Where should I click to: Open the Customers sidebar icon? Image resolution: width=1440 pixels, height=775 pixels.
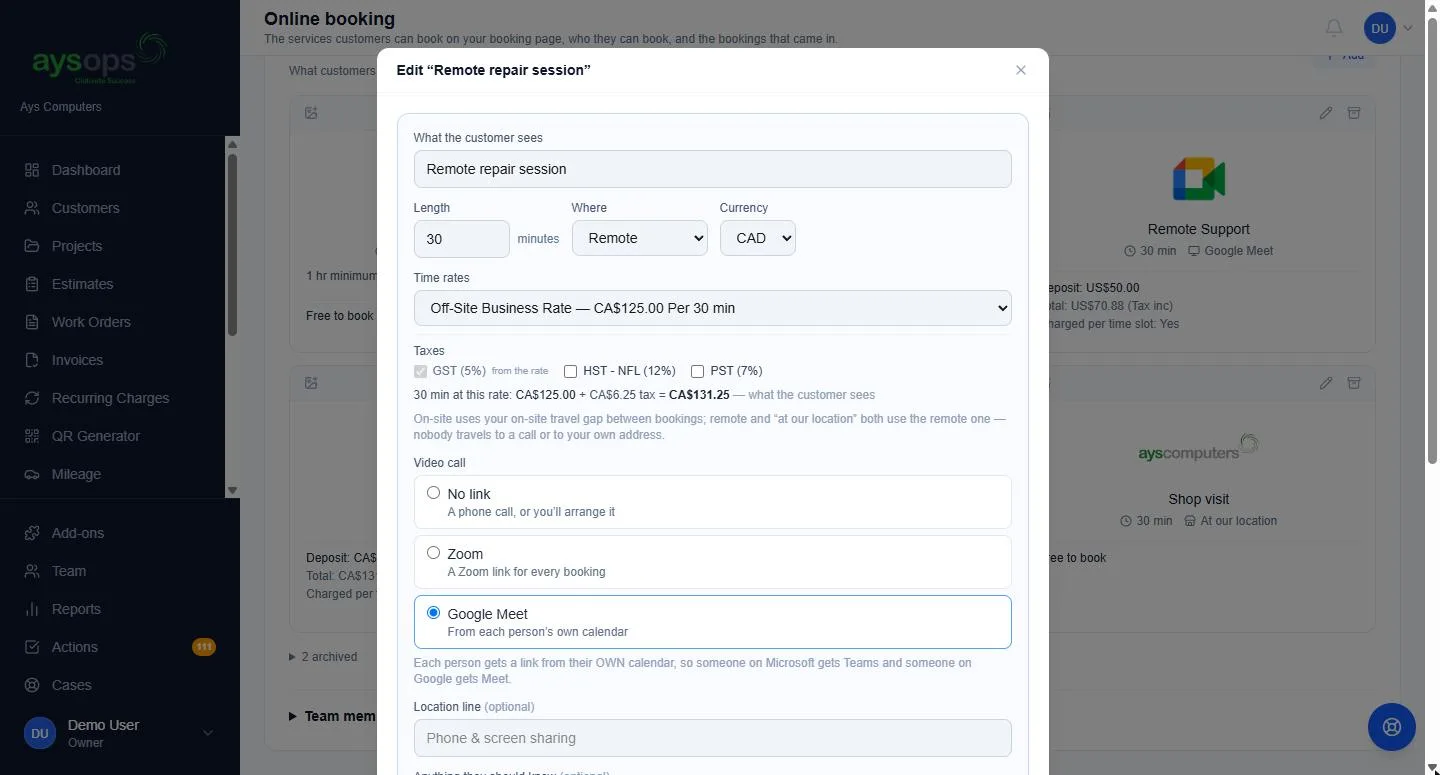point(32,208)
